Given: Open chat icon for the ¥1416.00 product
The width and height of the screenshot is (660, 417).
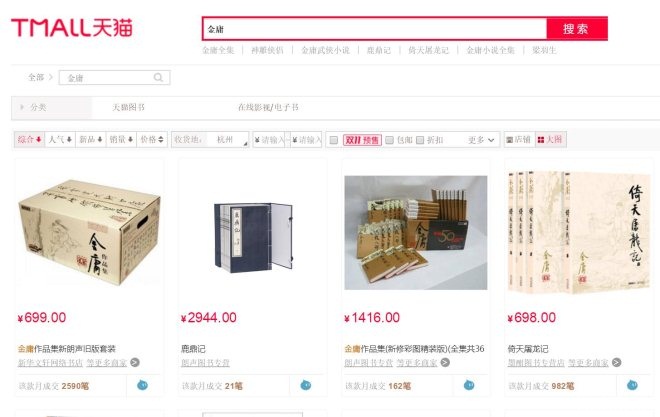Looking at the screenshot, I should coord(468,385).
